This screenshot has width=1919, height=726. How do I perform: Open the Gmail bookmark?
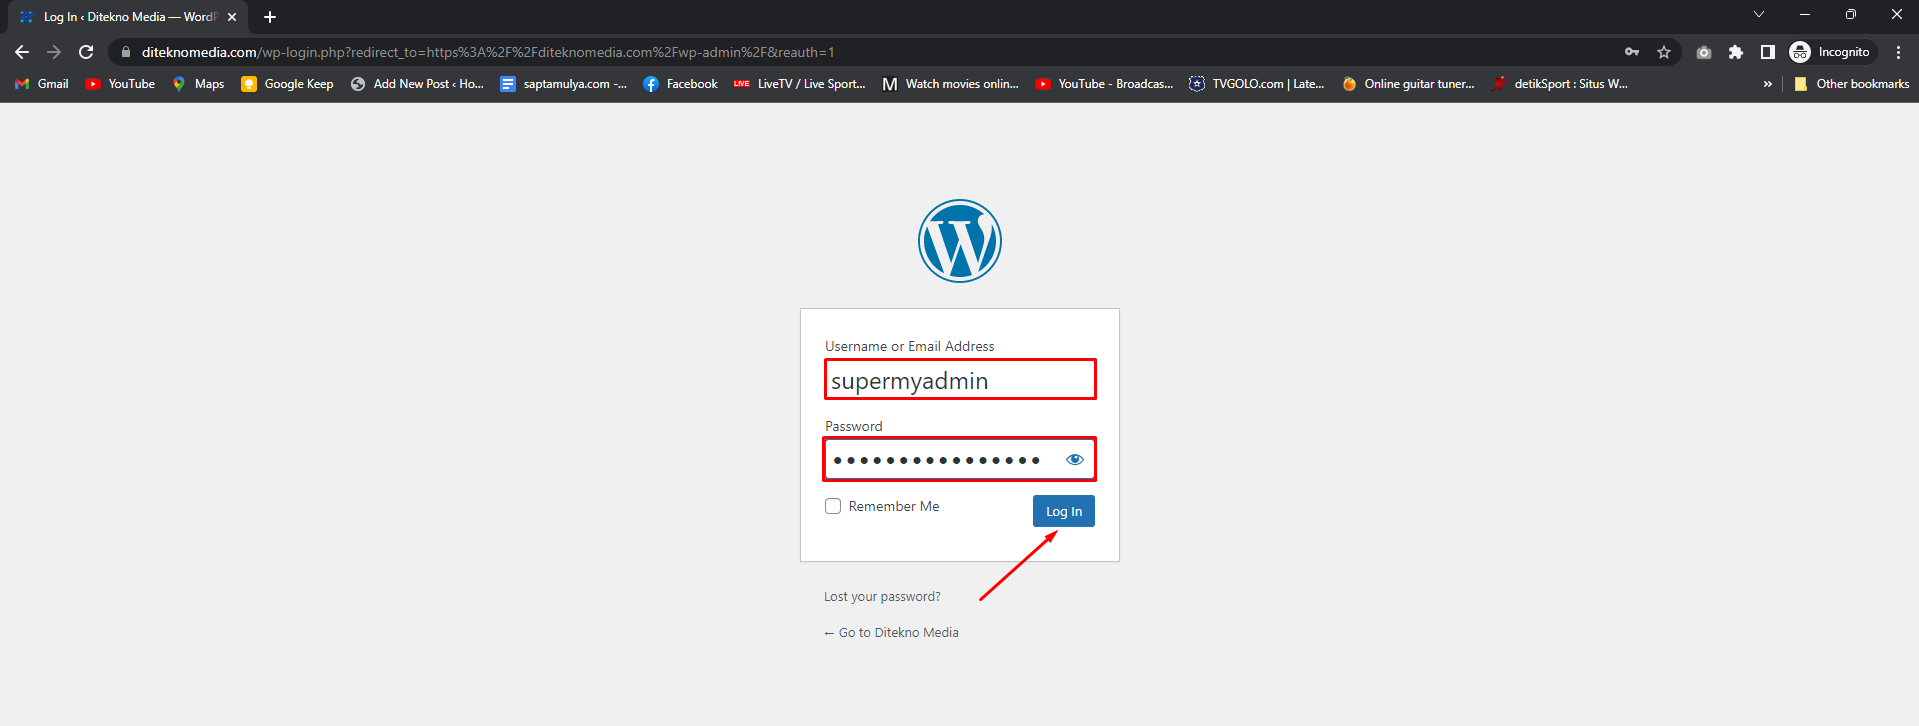point(42,84)
